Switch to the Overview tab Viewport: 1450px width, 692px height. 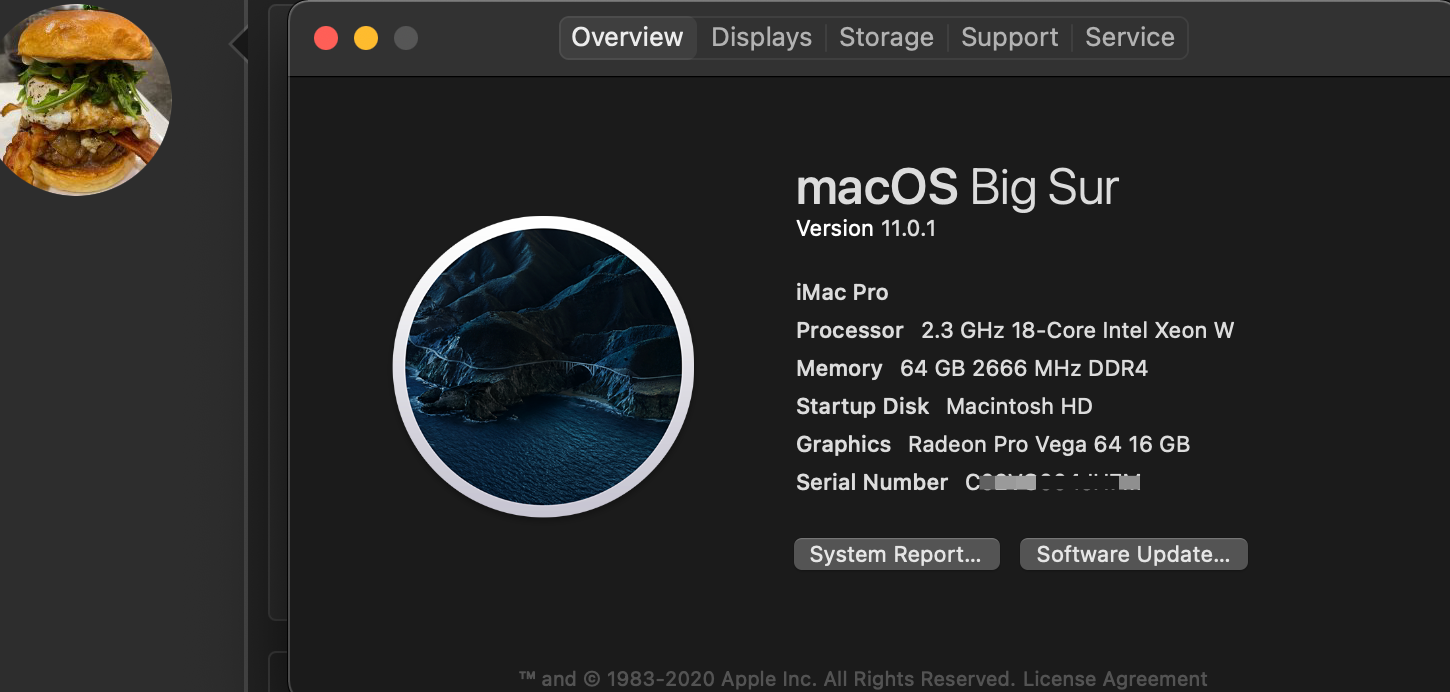tap(627, 38)
